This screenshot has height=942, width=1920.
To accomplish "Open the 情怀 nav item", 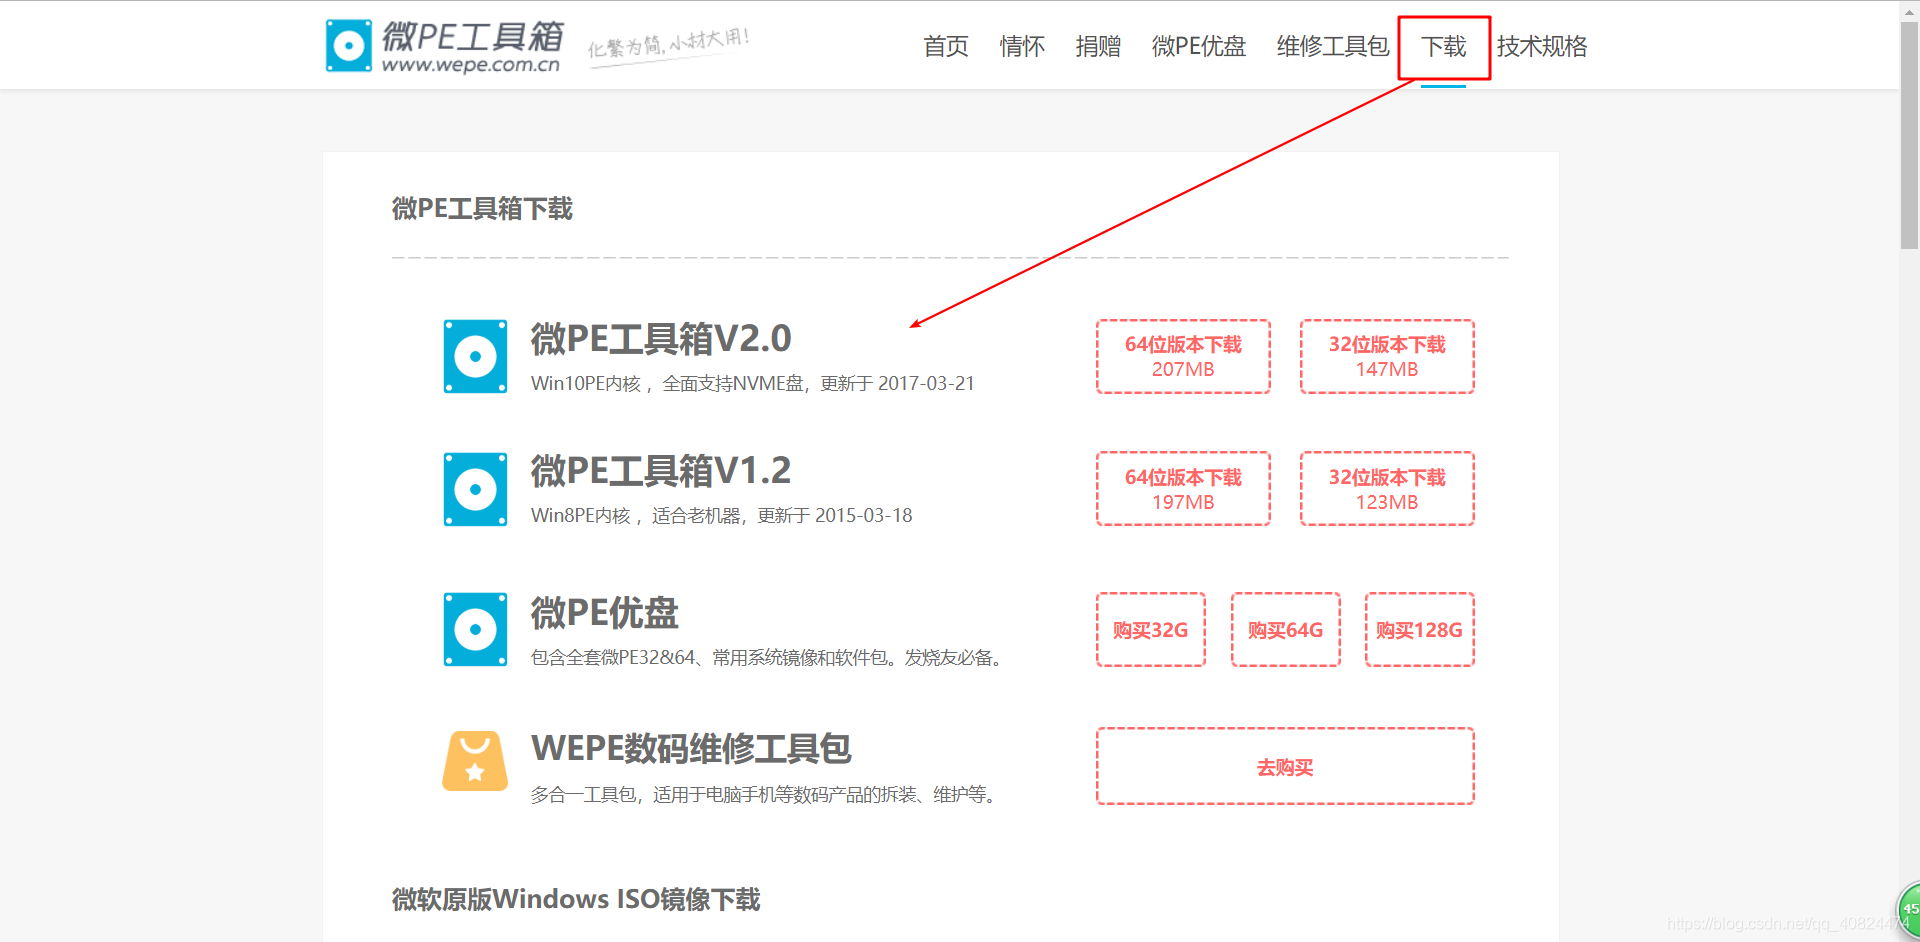I will click(1022, 46).
